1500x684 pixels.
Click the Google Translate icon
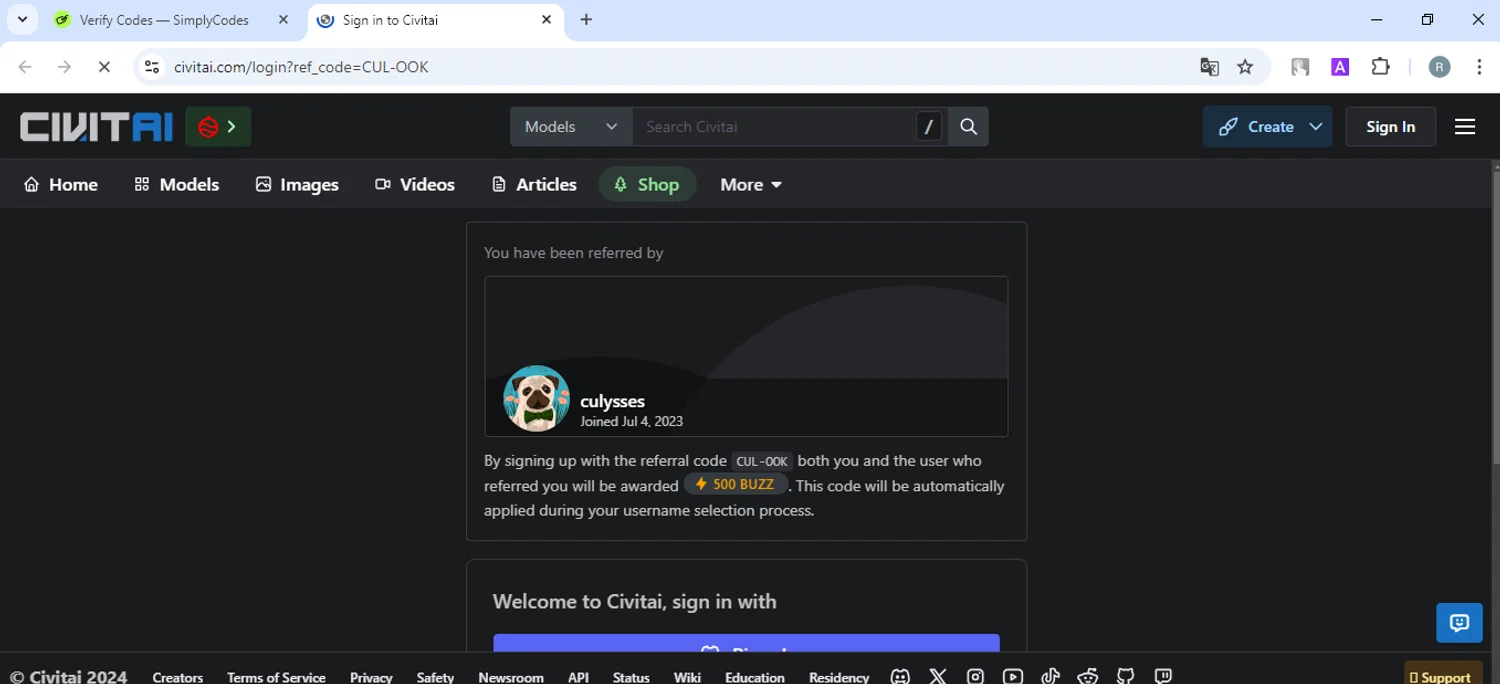1210,67
